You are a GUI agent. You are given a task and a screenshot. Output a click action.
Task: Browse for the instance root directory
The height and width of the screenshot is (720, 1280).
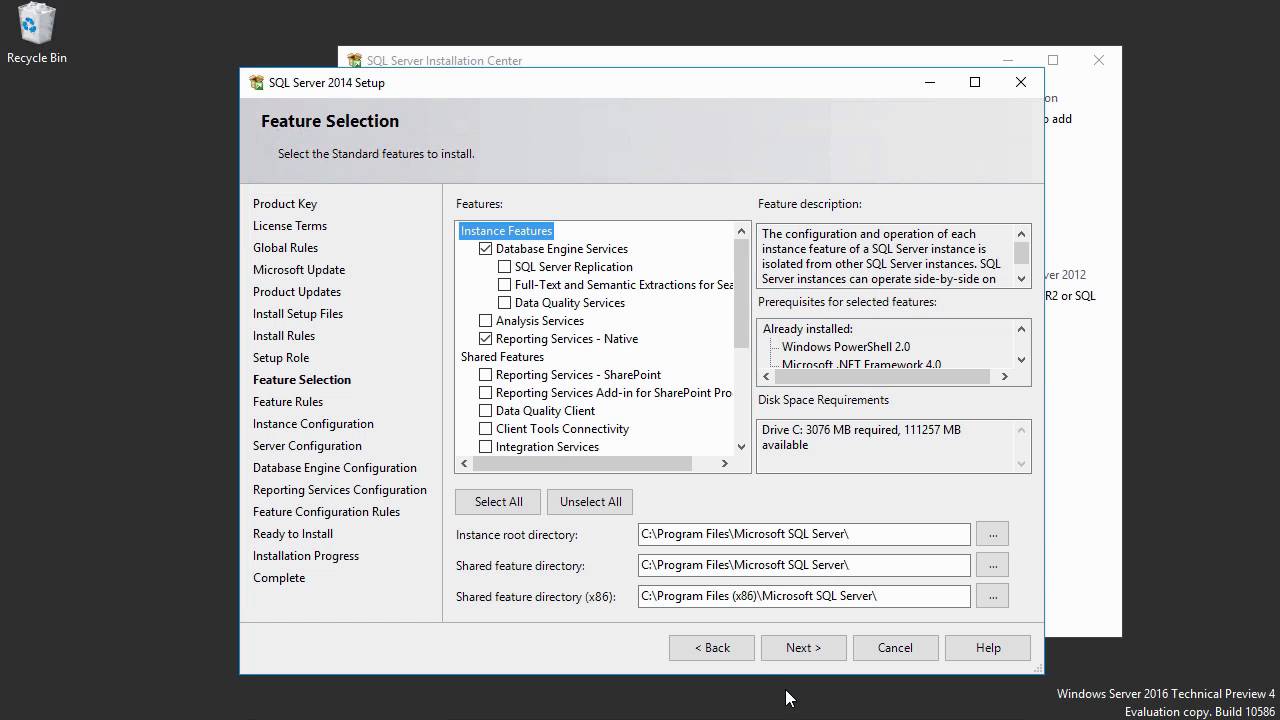[x=993, y=535]
